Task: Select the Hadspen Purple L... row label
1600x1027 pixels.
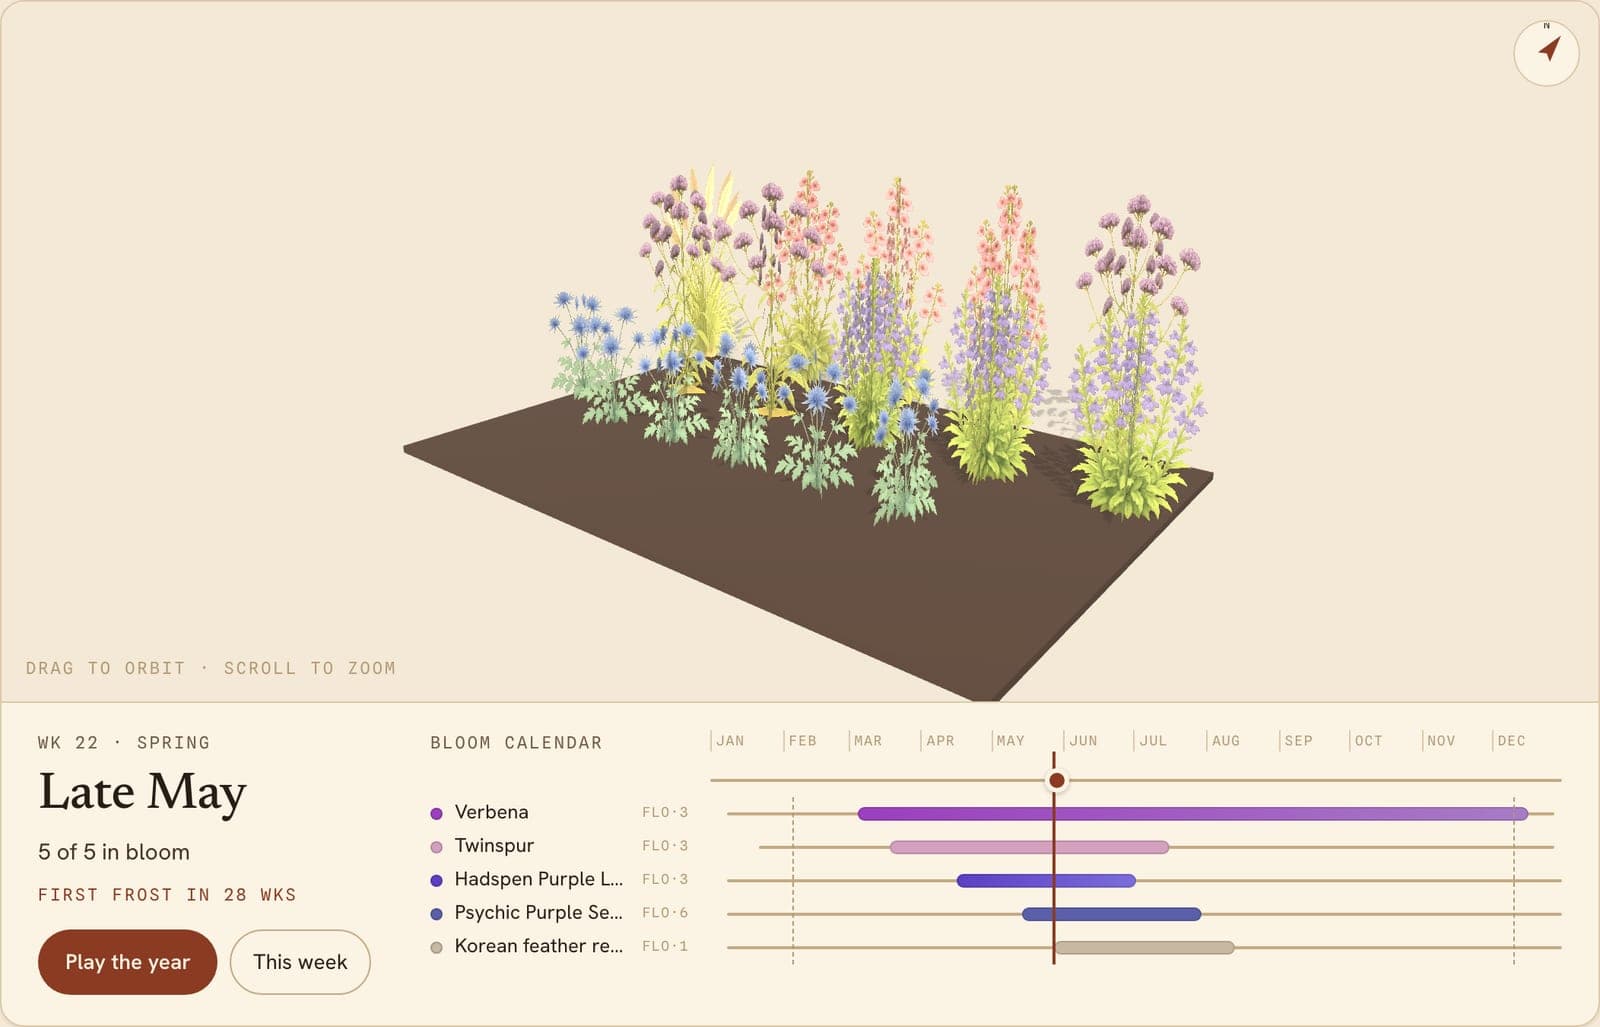Action: coord(538,879)
